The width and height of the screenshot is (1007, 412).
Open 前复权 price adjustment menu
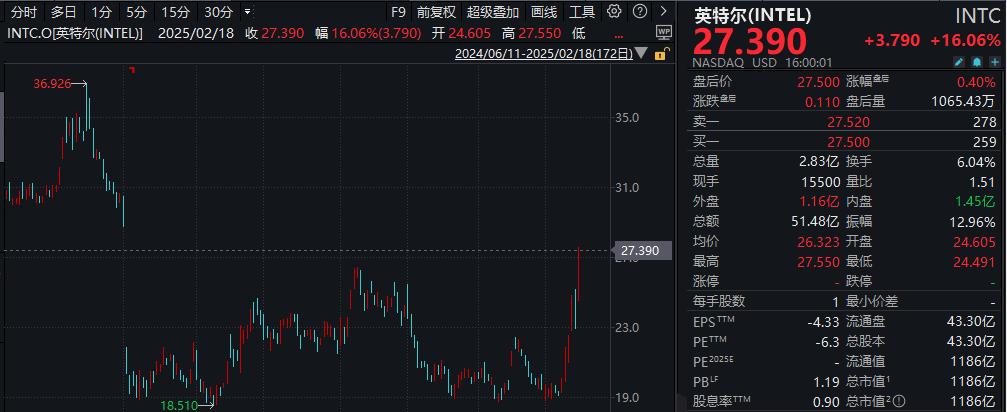tap(436, 12)
